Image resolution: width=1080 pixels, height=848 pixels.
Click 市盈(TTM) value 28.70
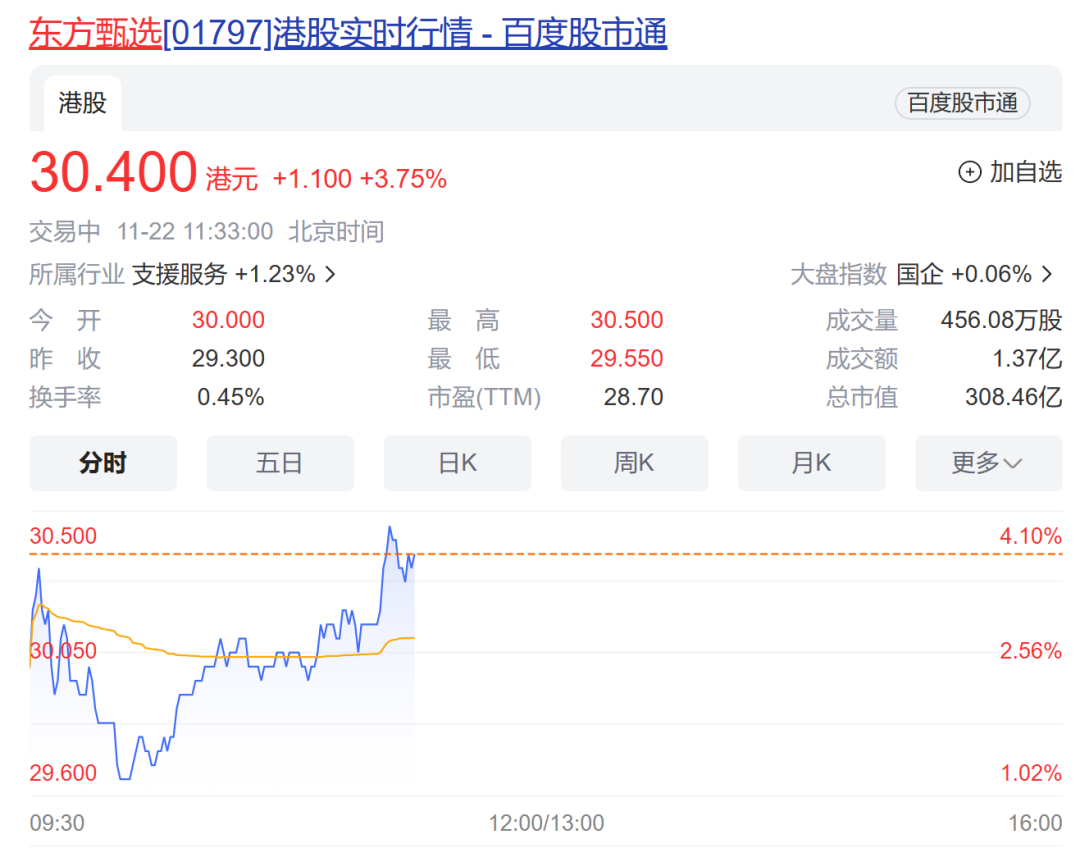coord(634,397)
